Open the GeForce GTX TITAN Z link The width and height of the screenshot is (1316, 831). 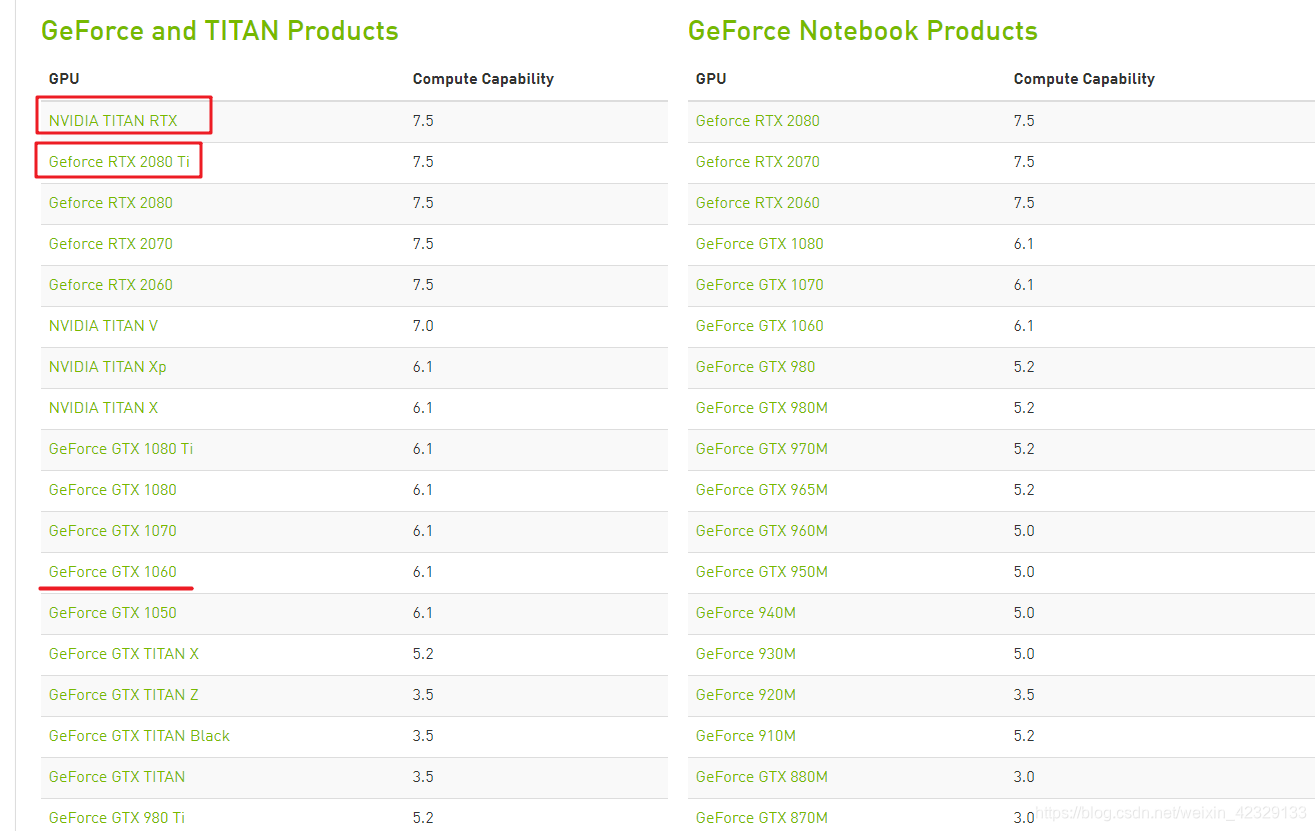[x=124, y=695]
